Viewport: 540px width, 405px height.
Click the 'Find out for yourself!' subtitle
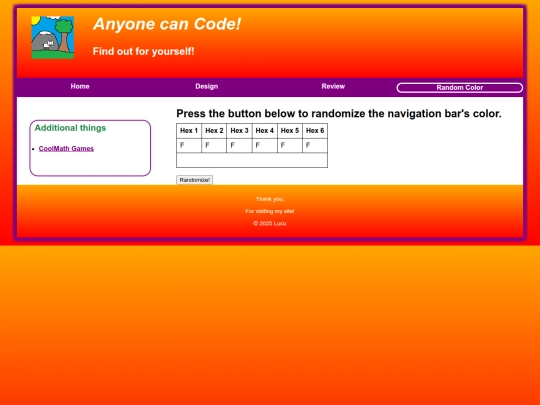pyautogui.click(x=144, y=51)
